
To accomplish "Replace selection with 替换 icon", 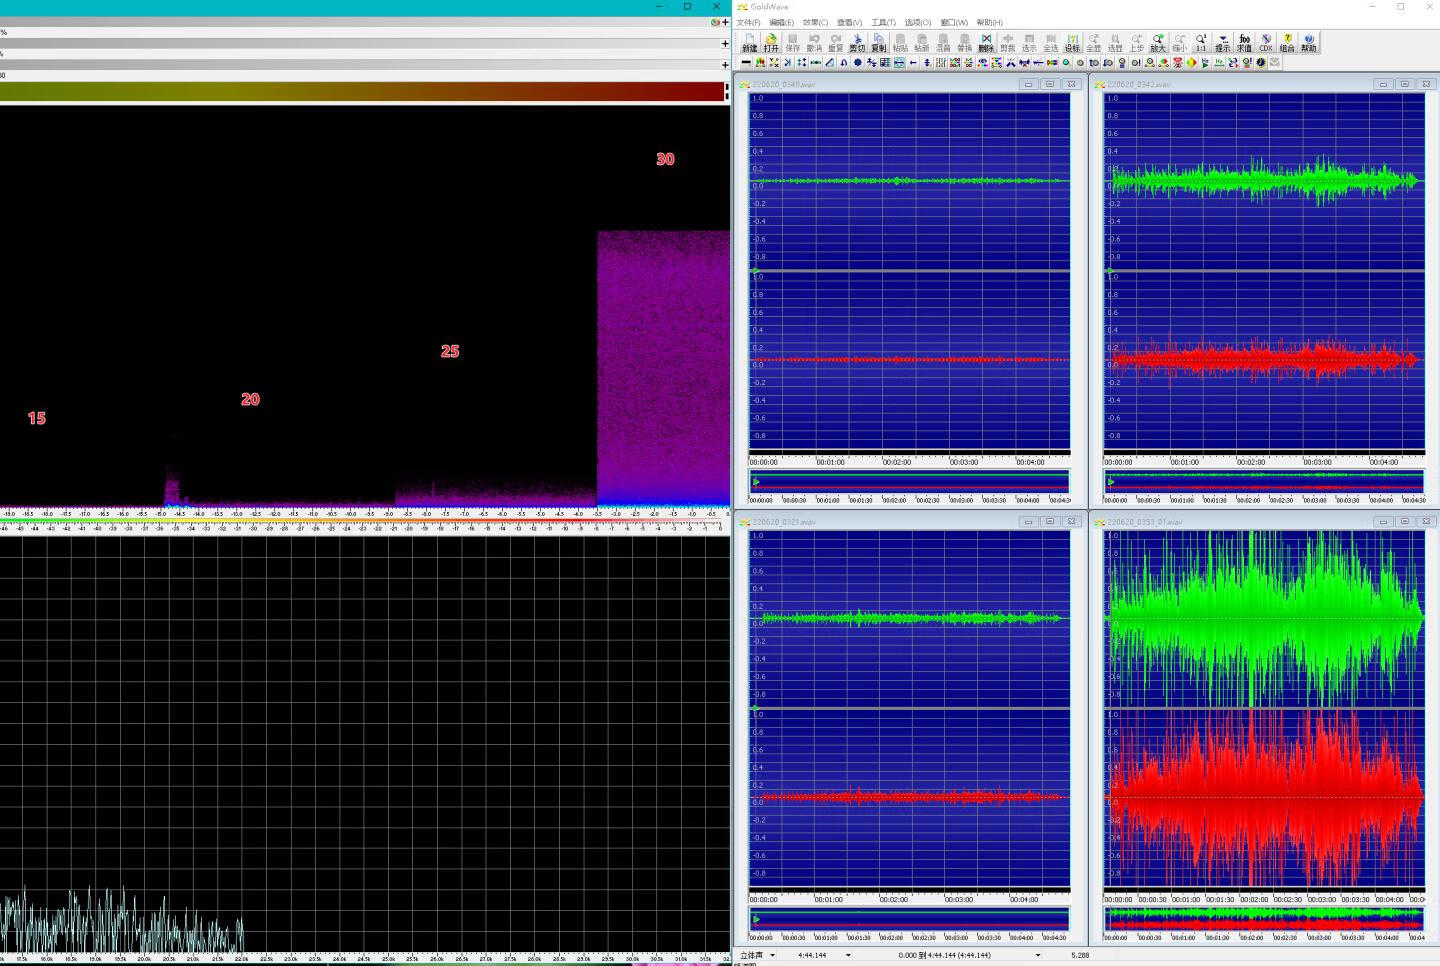I will point(964,43).
